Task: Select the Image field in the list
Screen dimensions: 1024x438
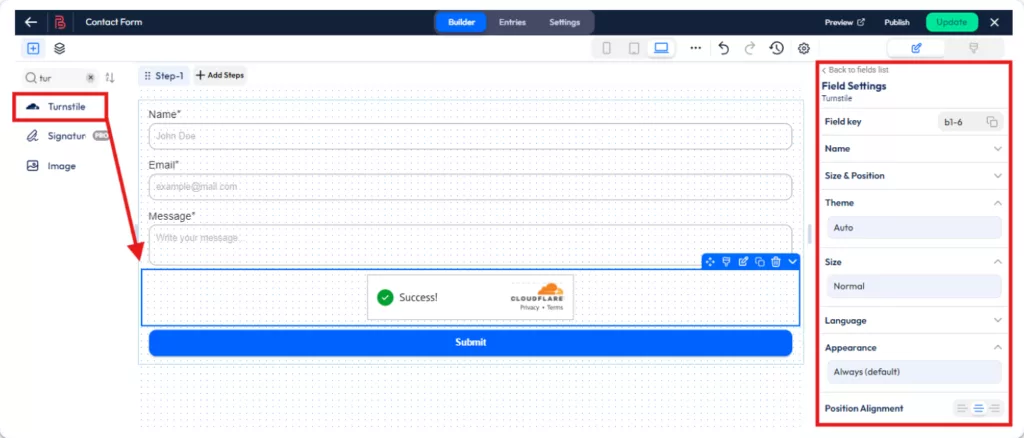Action: [52, 166]
